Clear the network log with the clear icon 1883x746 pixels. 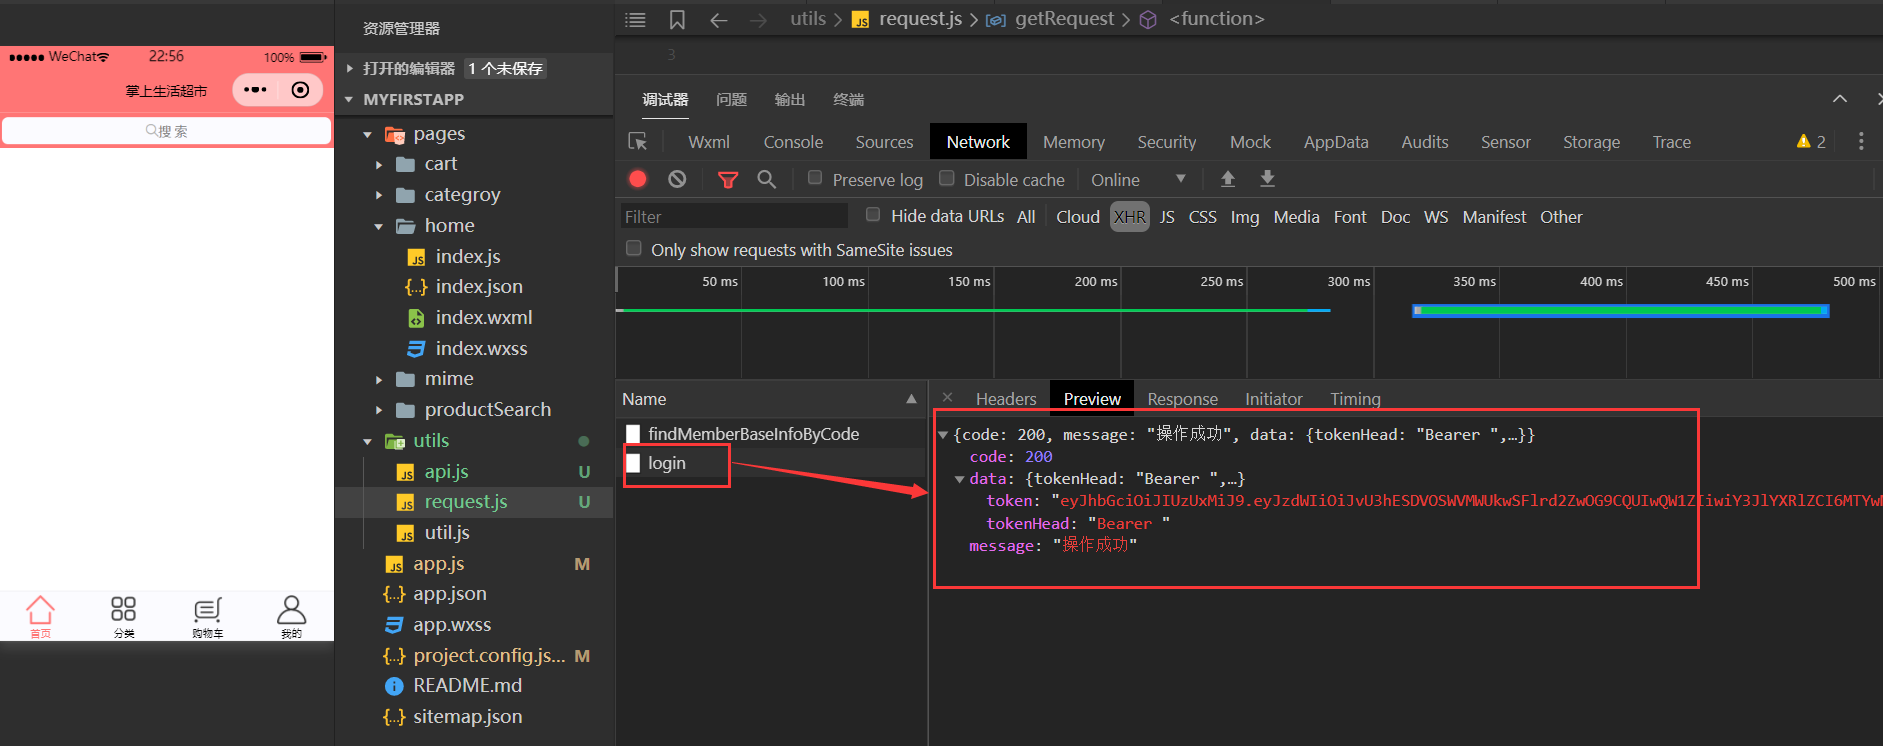pos(677,179)
